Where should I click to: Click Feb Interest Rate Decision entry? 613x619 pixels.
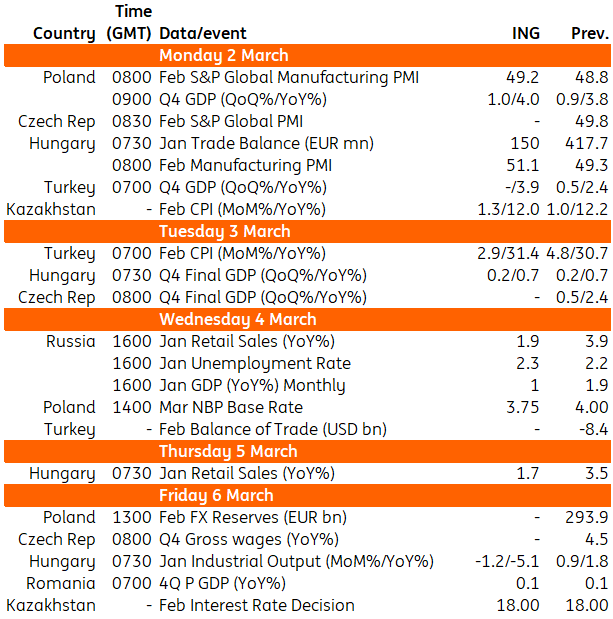pos(257,605)
